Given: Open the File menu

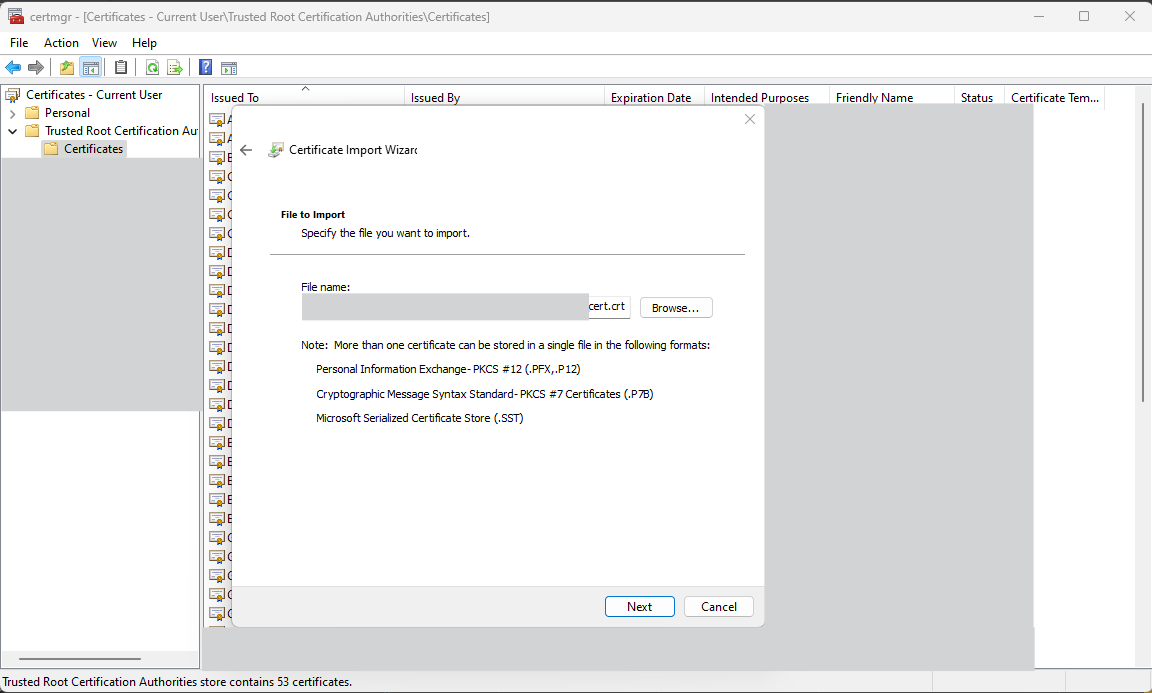Looking at the screenshot, I should click(x=19, y=43).
